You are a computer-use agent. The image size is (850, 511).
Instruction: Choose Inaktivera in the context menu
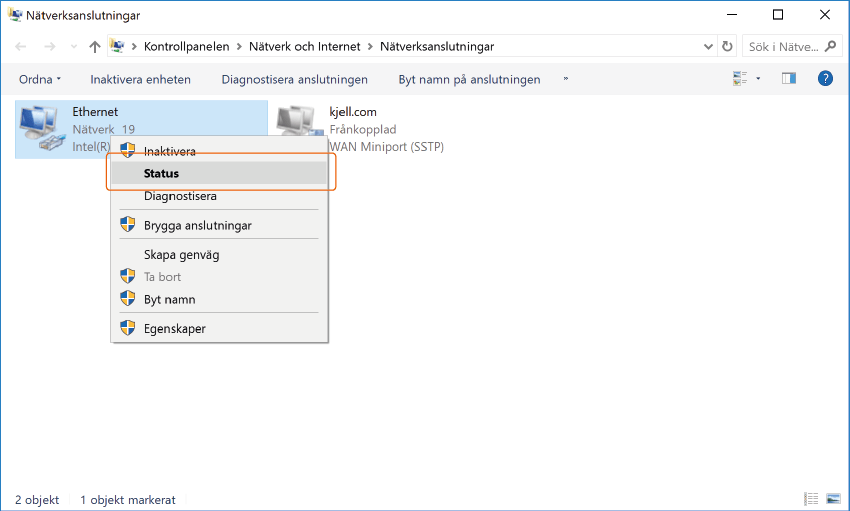(219, 151)
